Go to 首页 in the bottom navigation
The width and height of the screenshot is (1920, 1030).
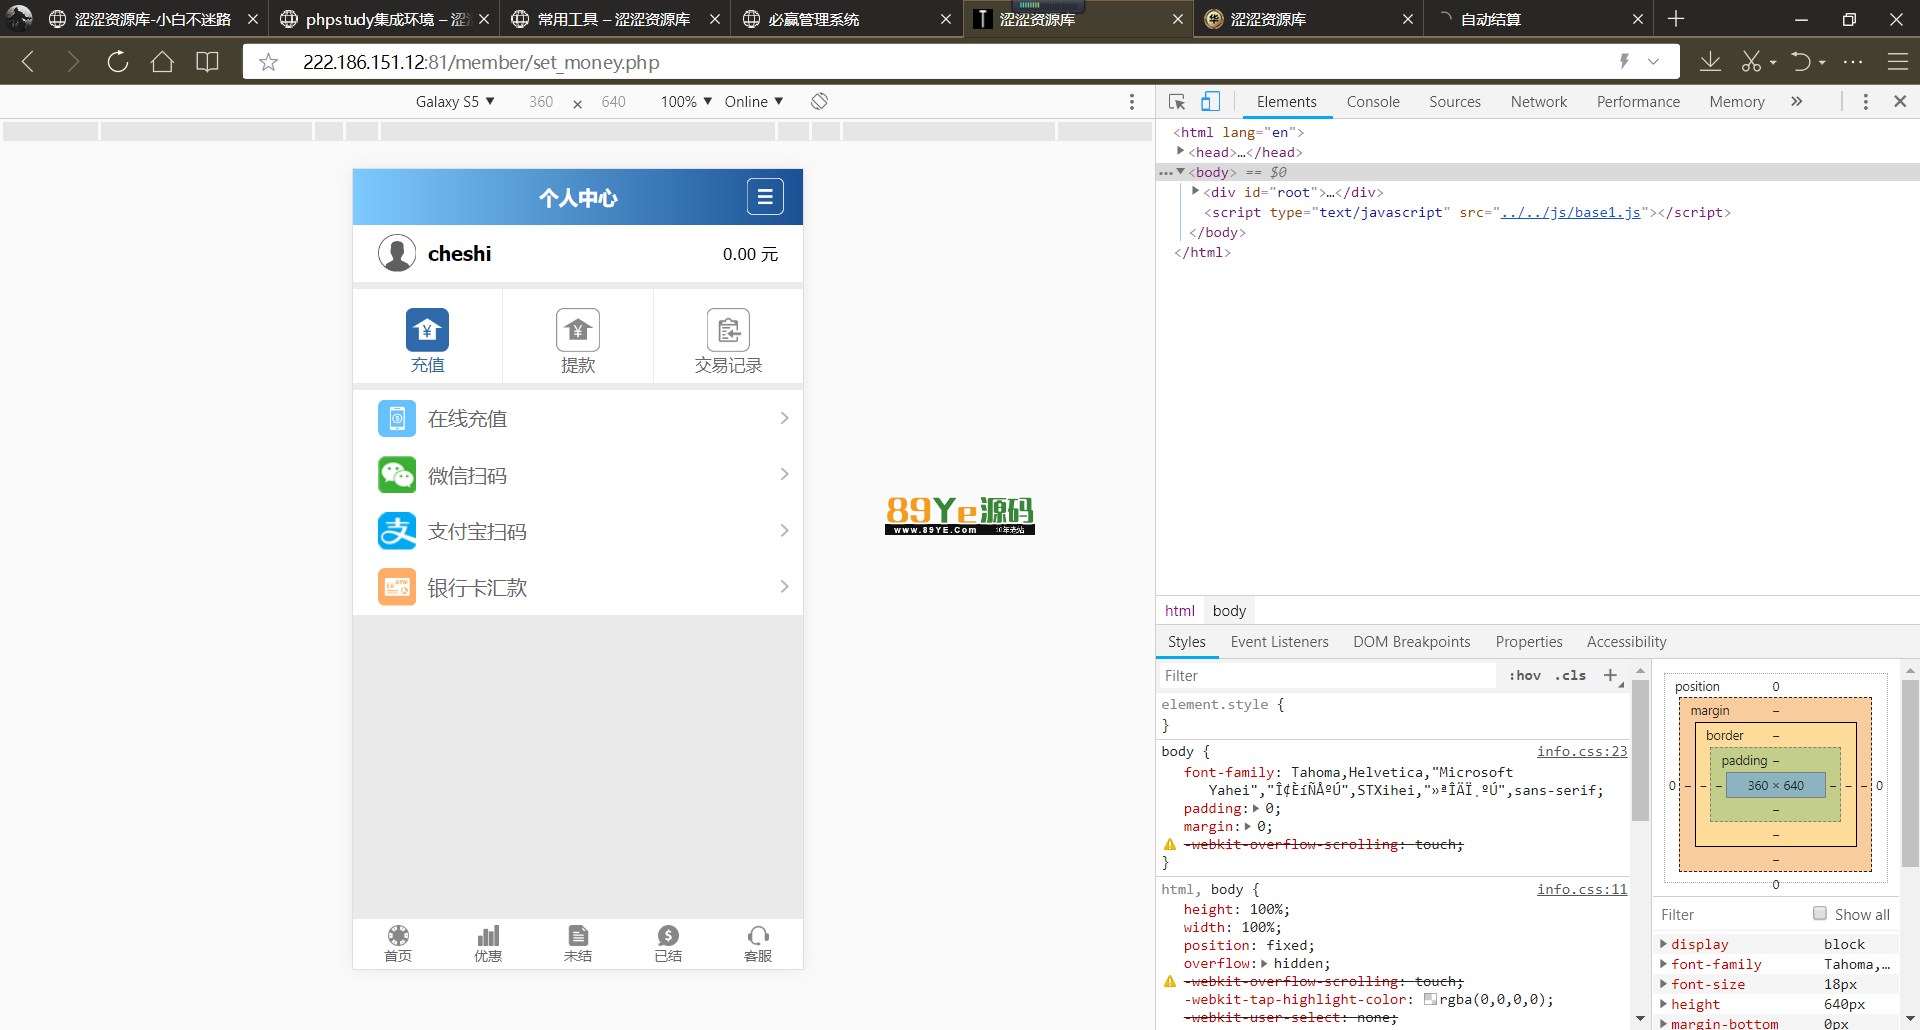pos(398,943)
